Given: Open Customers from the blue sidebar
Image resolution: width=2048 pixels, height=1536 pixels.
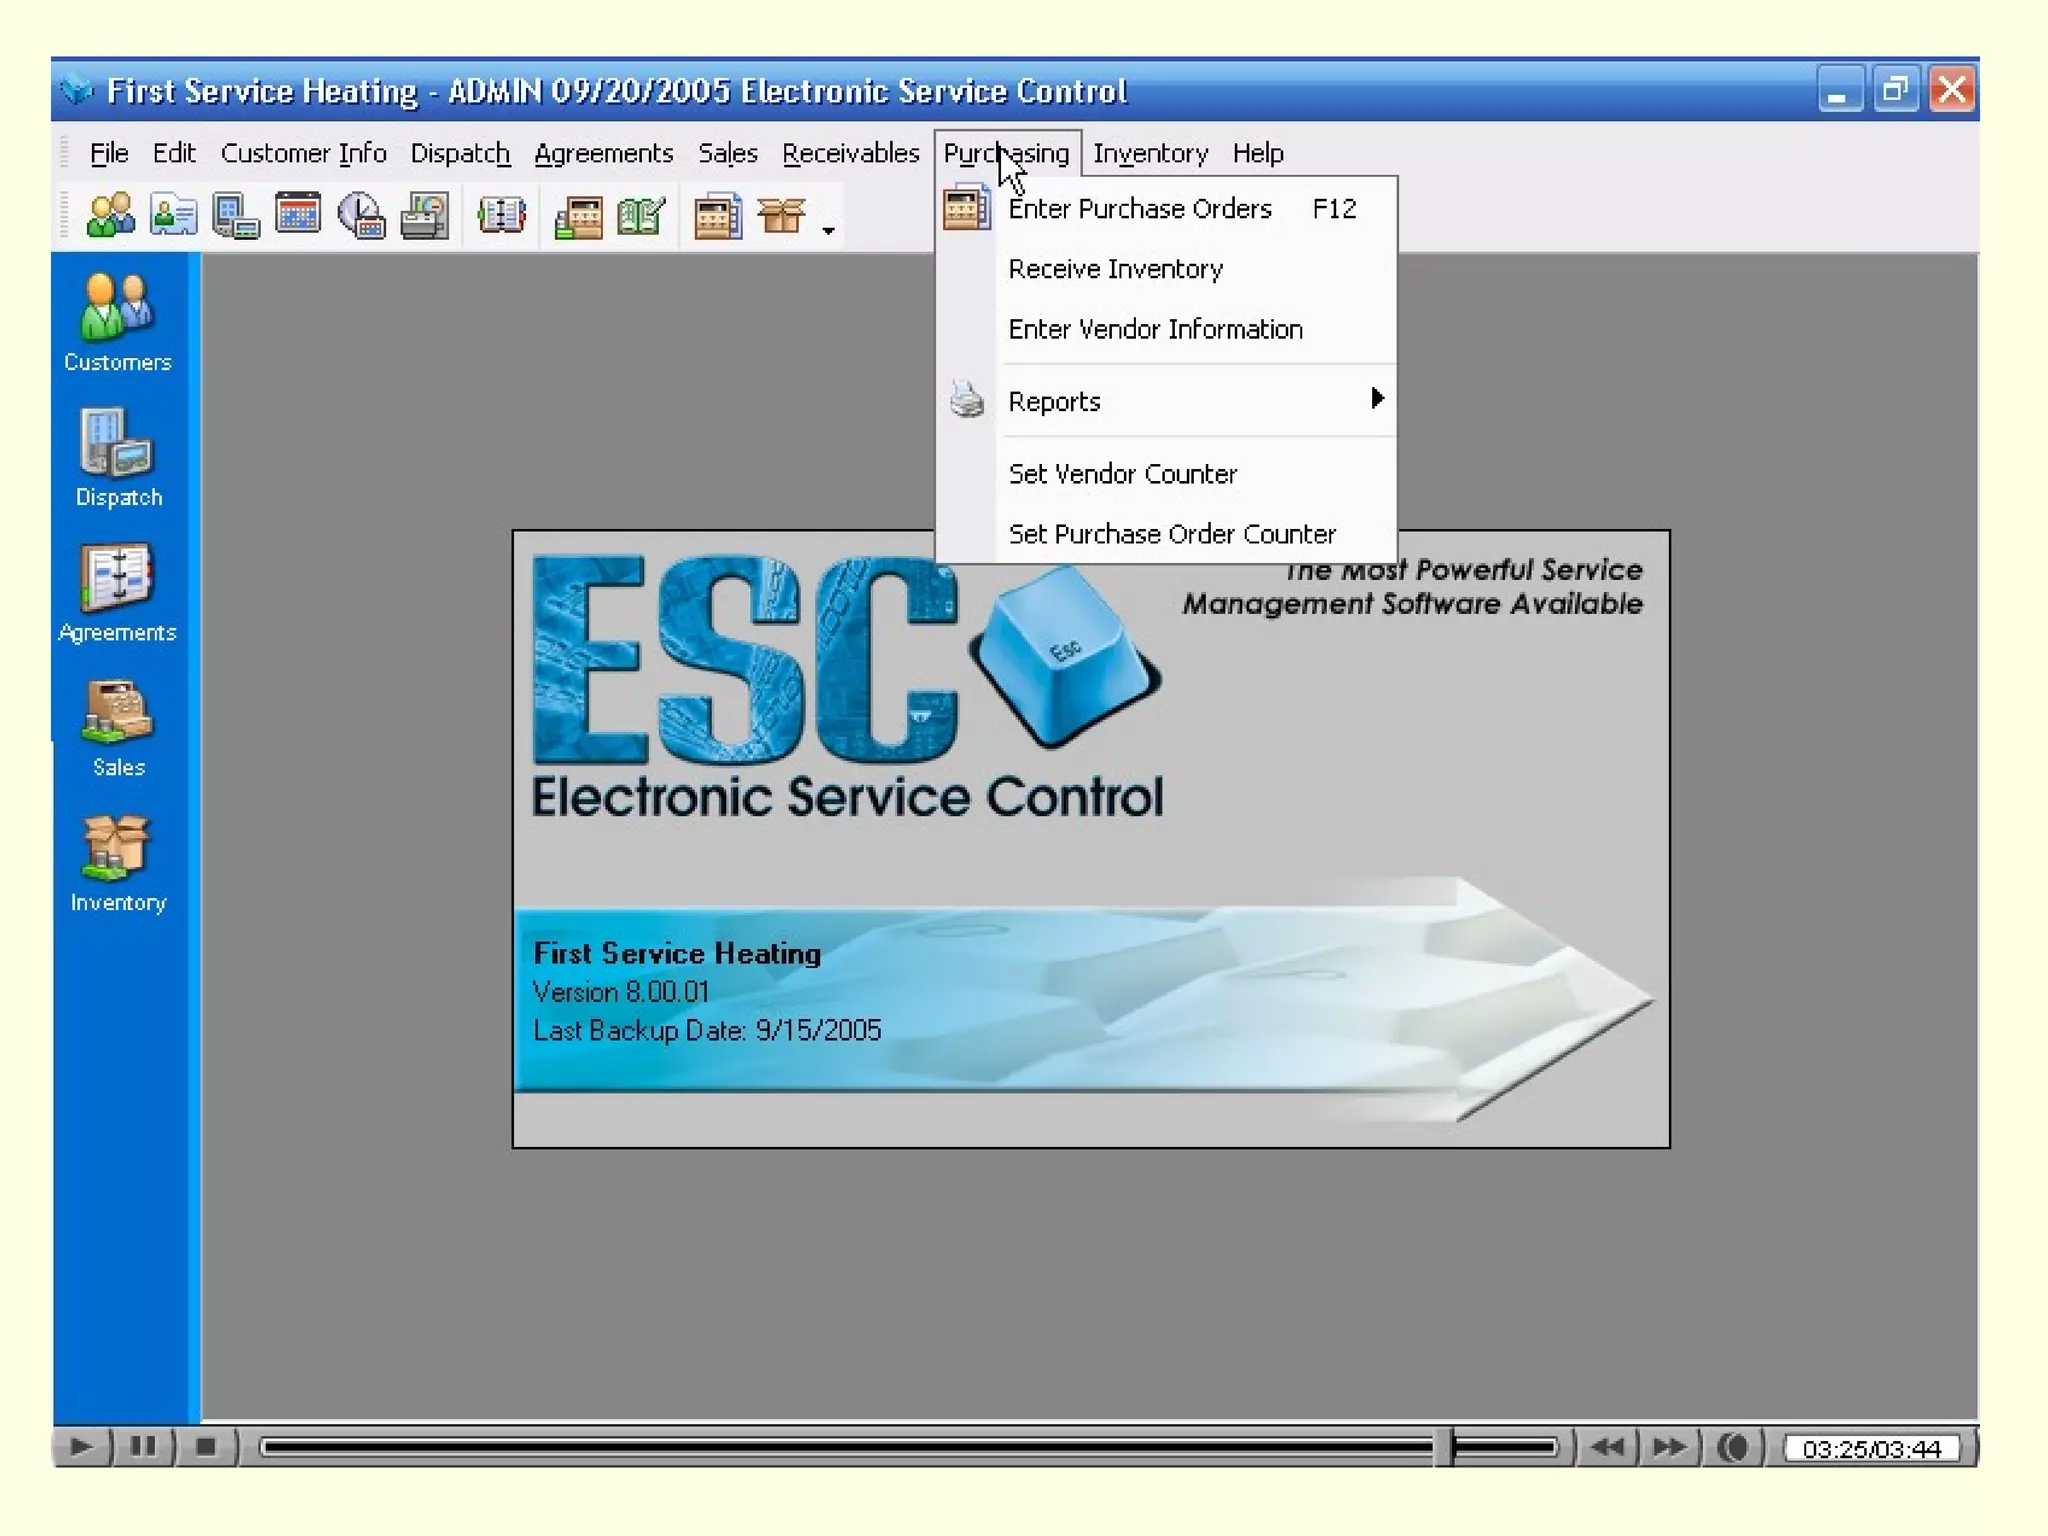Looking at the screenshot, I should tap(118, 323).
